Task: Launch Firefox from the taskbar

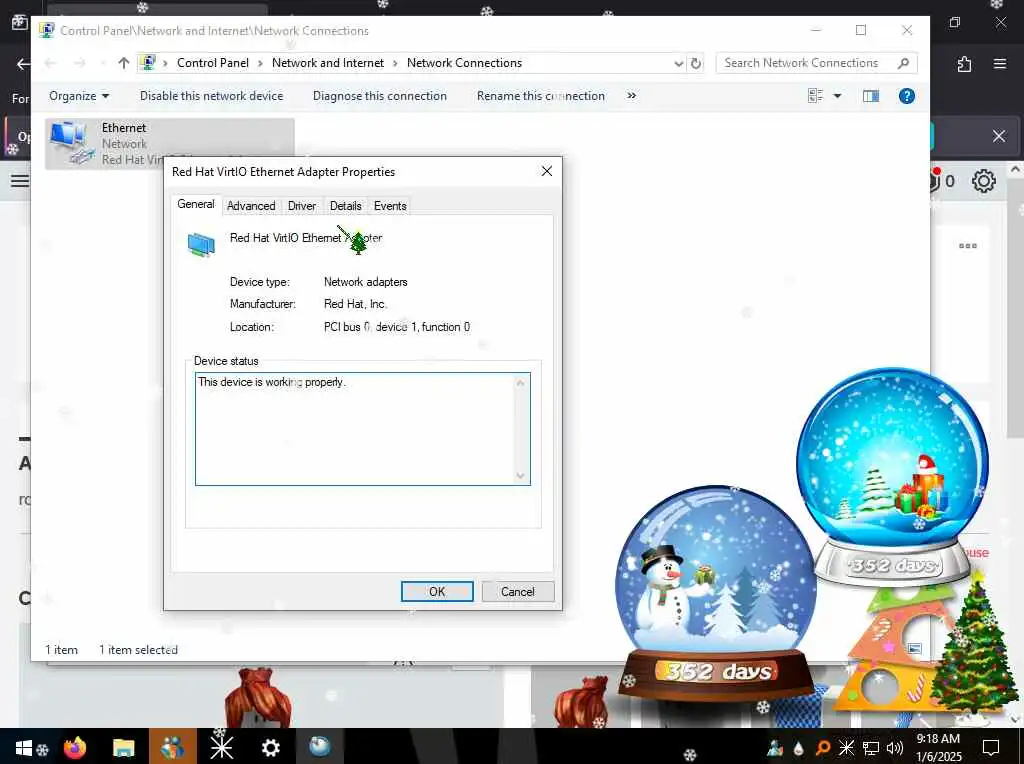Action: (x=74, y=747)
